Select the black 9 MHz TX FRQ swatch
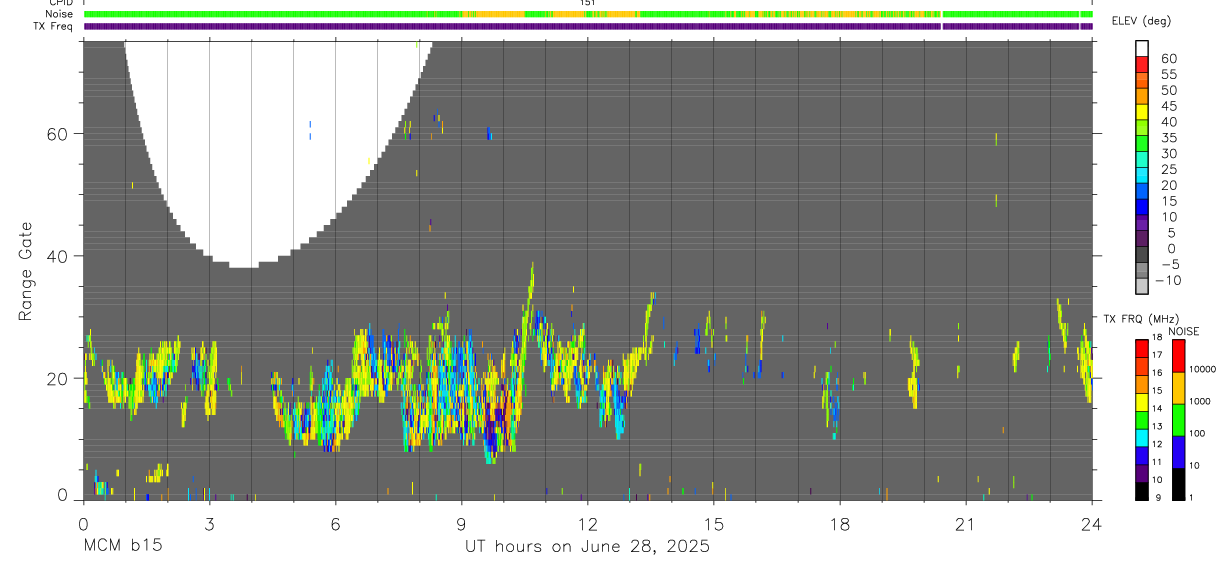 [1141, 491]
